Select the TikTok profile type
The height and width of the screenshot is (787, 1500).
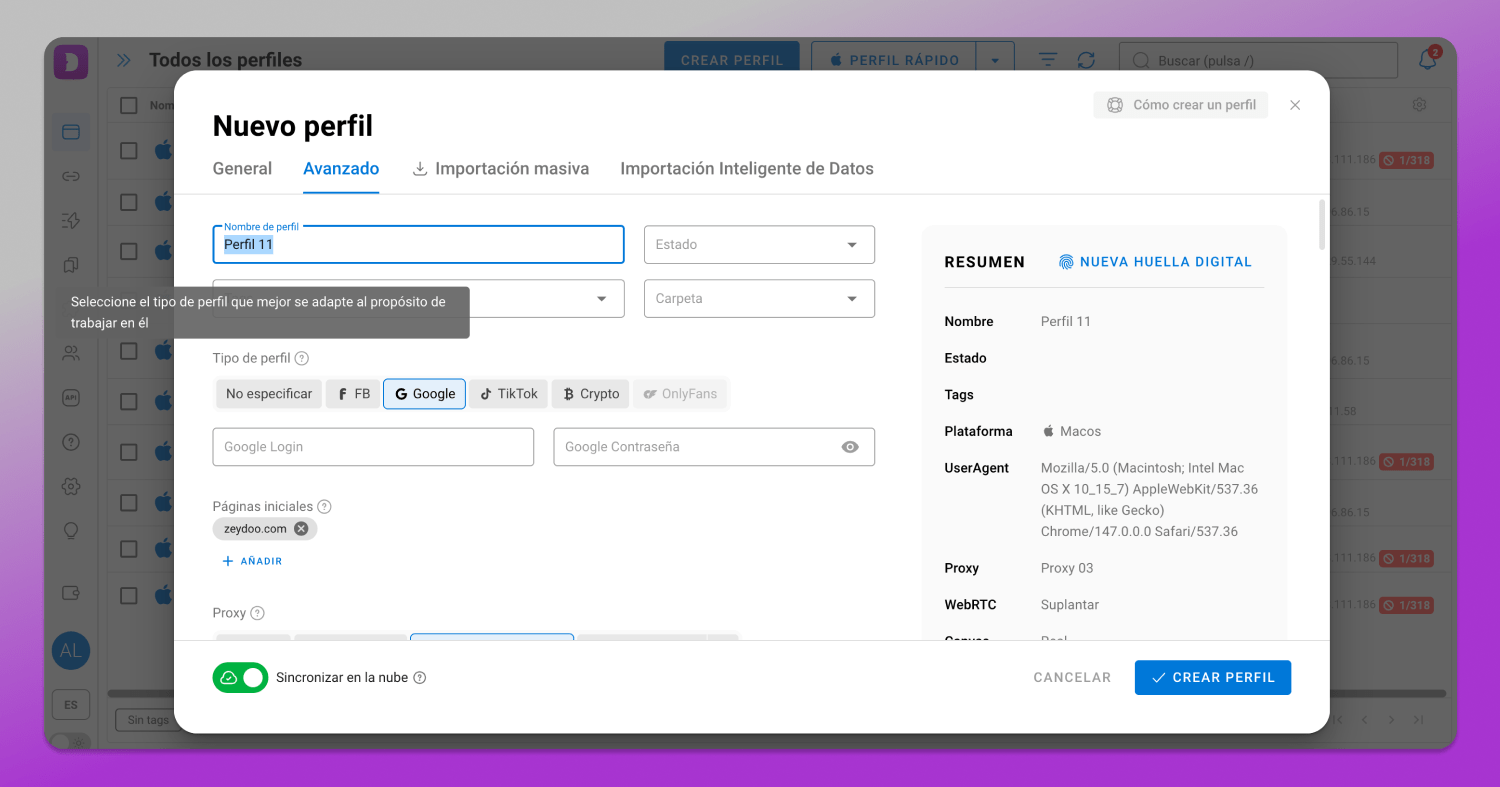click(x=509, y=394)
